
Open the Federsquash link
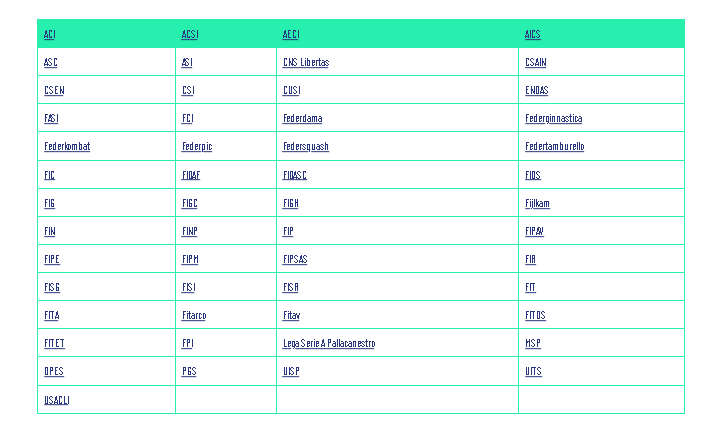[306, 146]
